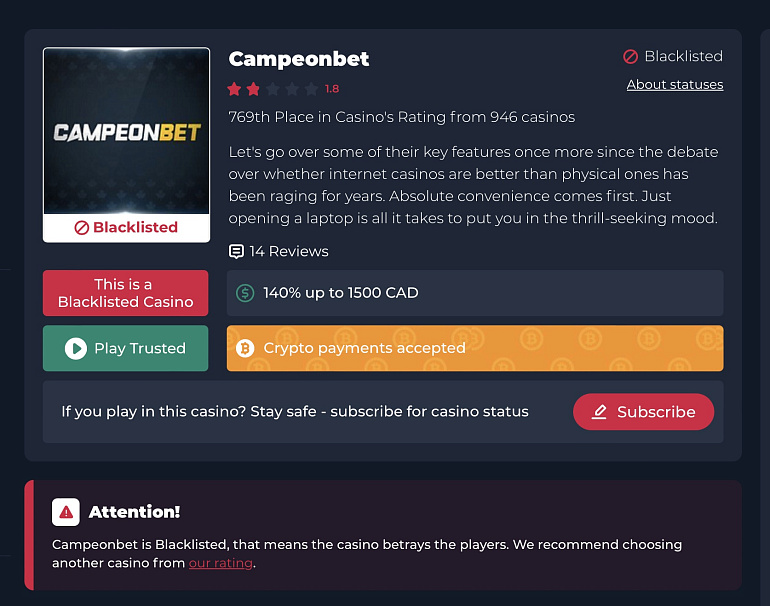The width and height of the screenshot is (770, 606).
Task: Click the second red rating star
Action: pyautogui.click(x=253, y=89)
